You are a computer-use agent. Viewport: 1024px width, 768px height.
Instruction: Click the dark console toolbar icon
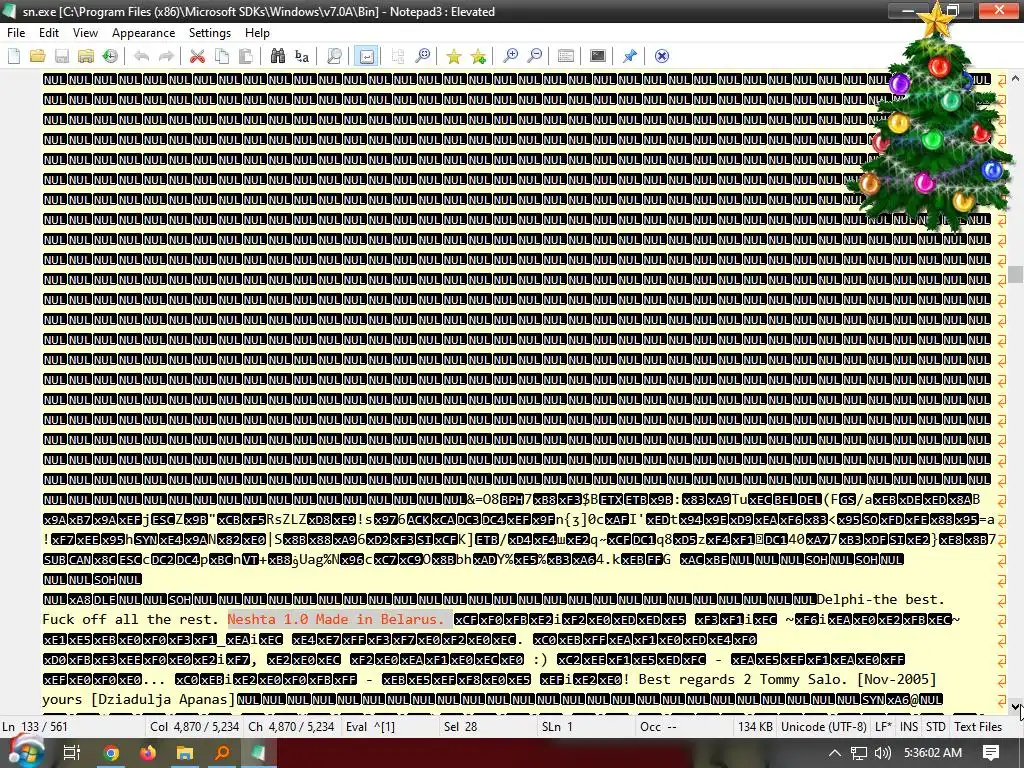coord(598,56)
